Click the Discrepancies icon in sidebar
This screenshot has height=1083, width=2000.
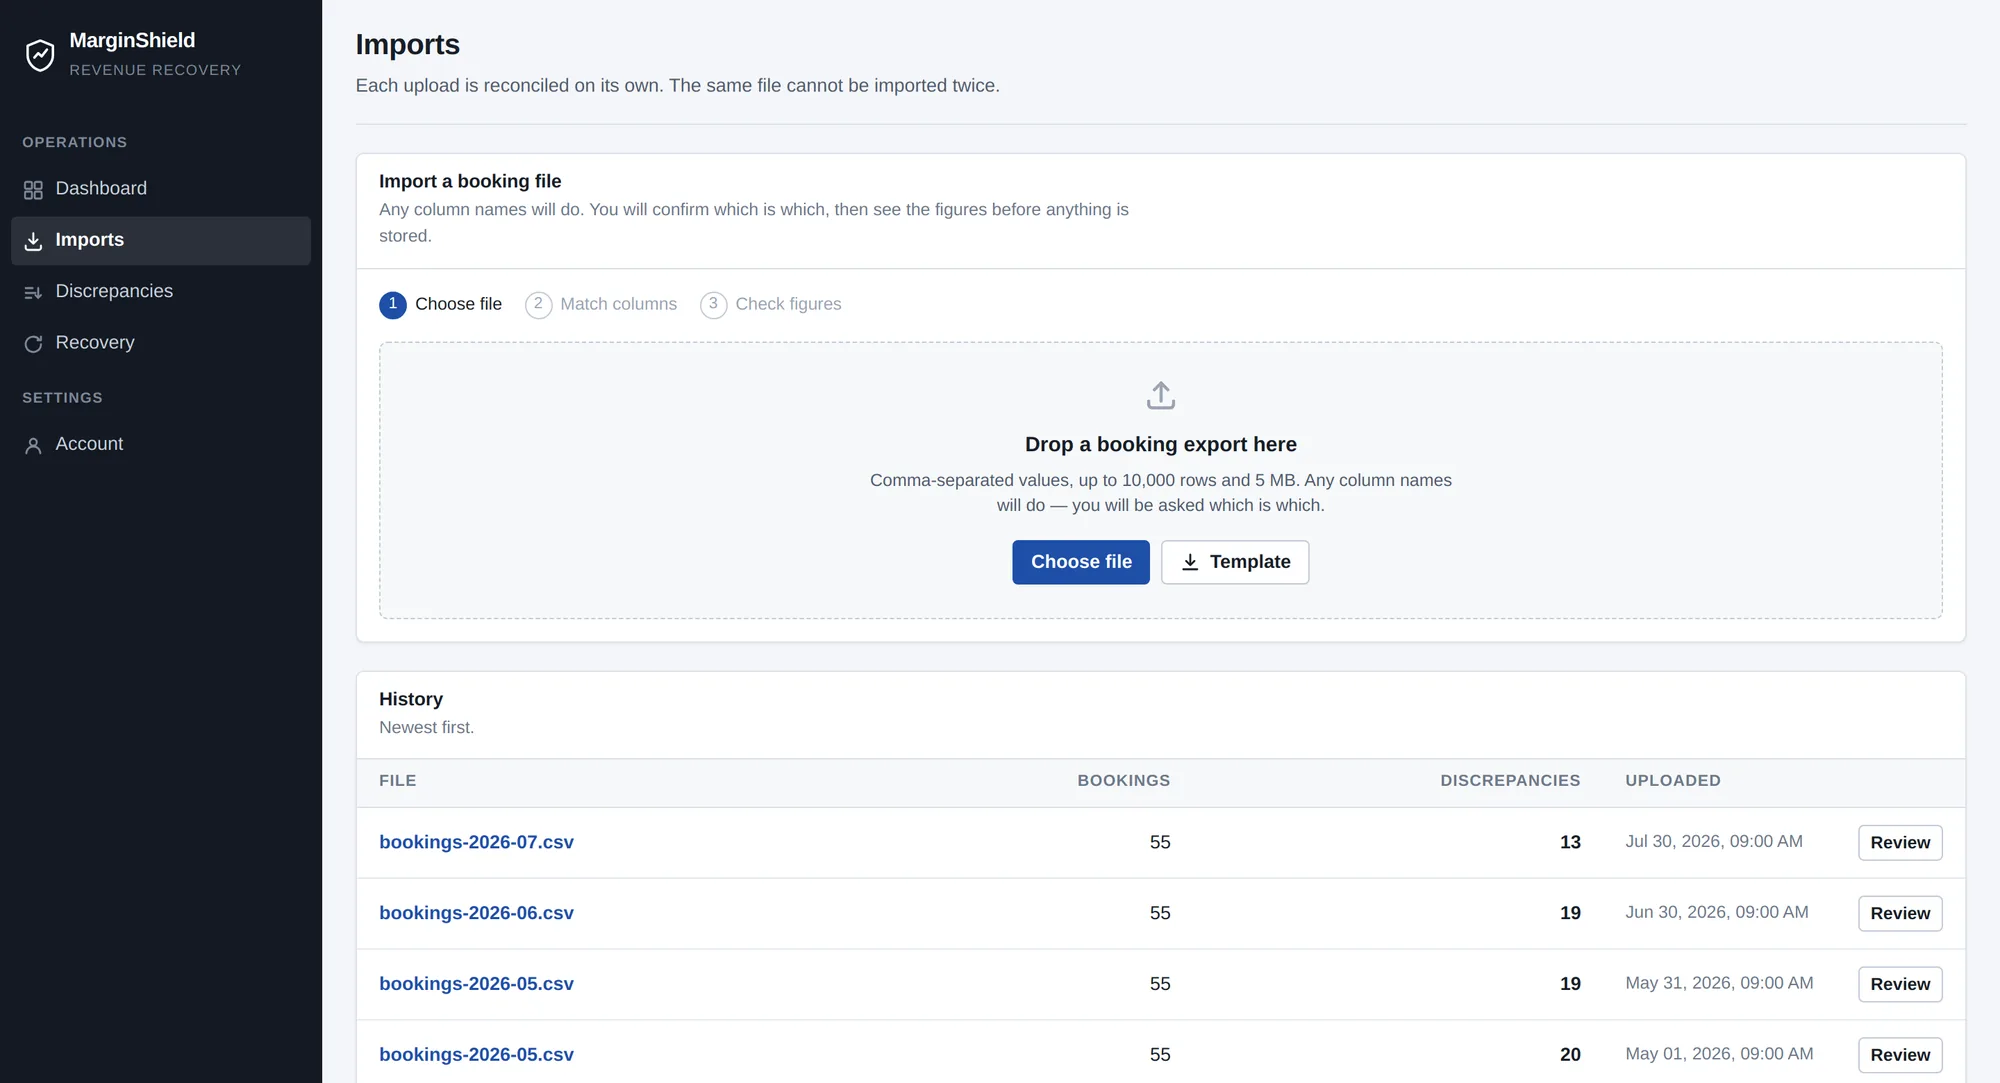[x=33, y=292]
